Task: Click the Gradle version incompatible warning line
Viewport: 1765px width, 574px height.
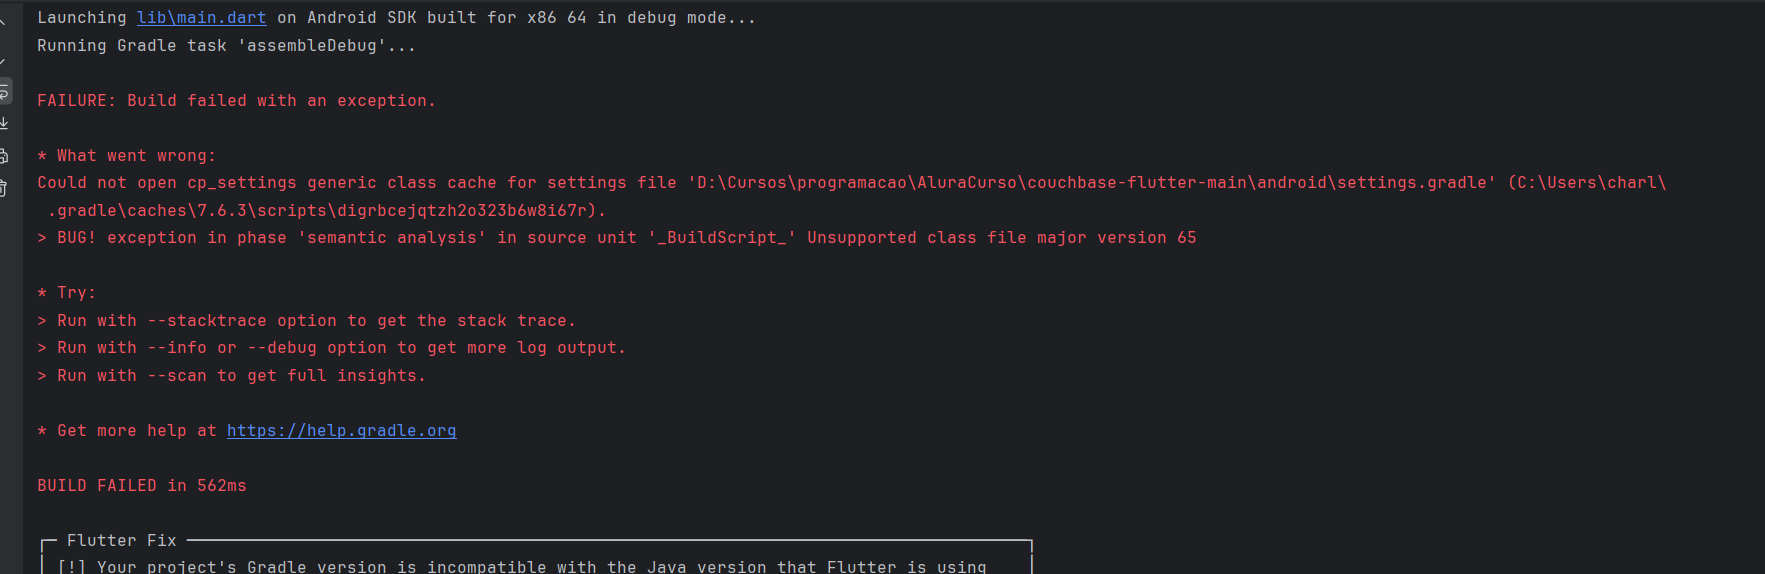Action: [521, 566]
